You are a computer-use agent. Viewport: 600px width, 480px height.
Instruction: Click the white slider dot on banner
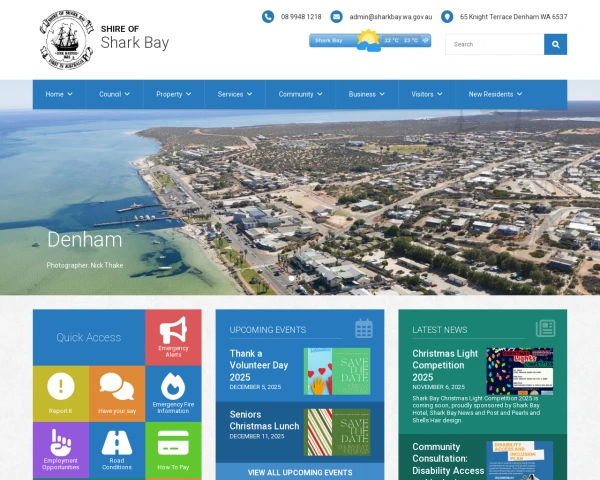[292, 278]
